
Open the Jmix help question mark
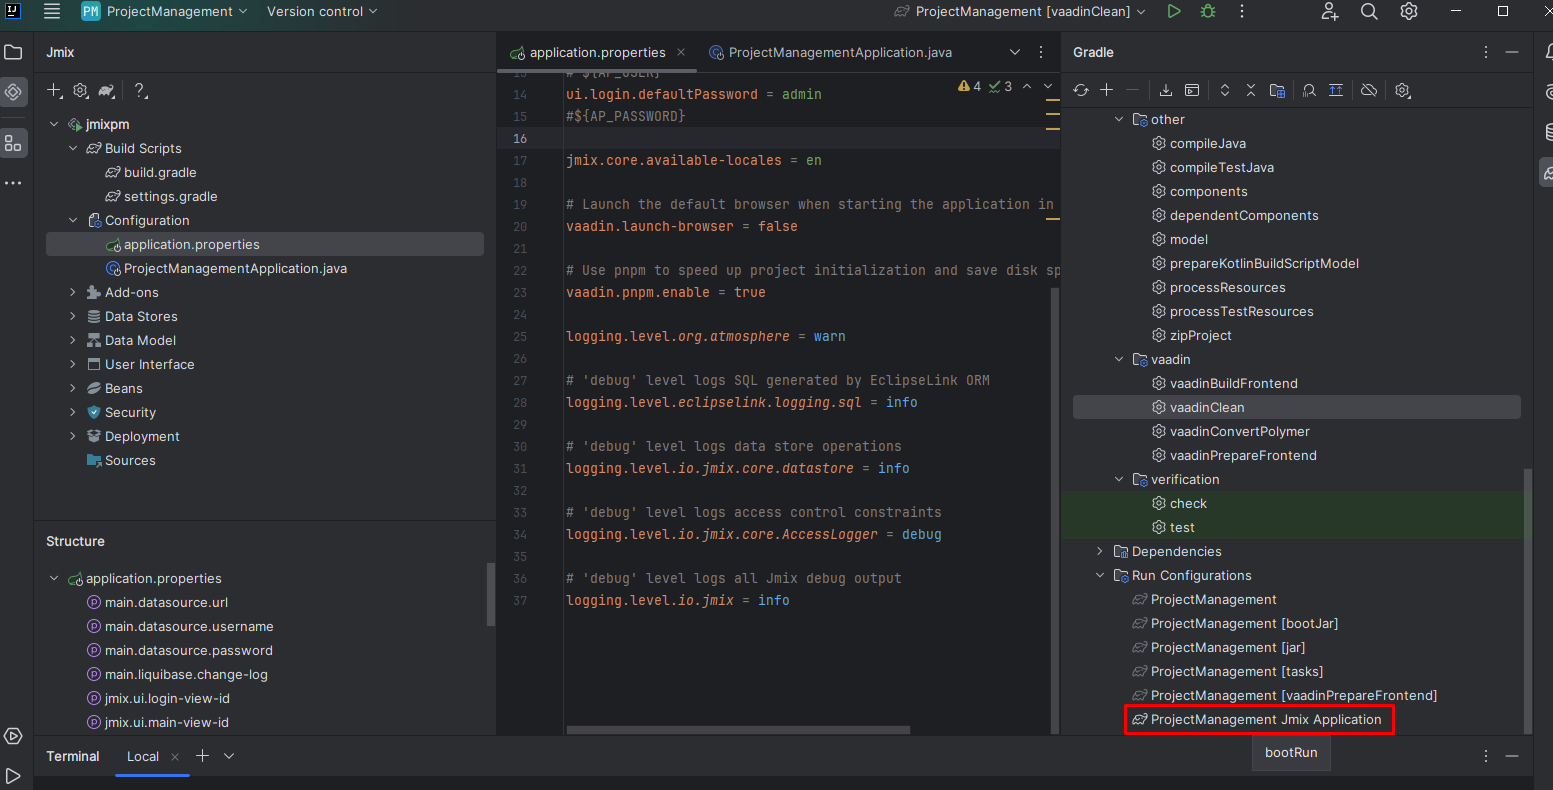[140, 91]
